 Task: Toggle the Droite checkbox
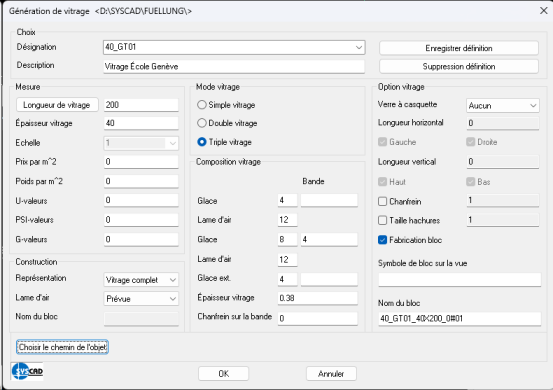point(470,142)
